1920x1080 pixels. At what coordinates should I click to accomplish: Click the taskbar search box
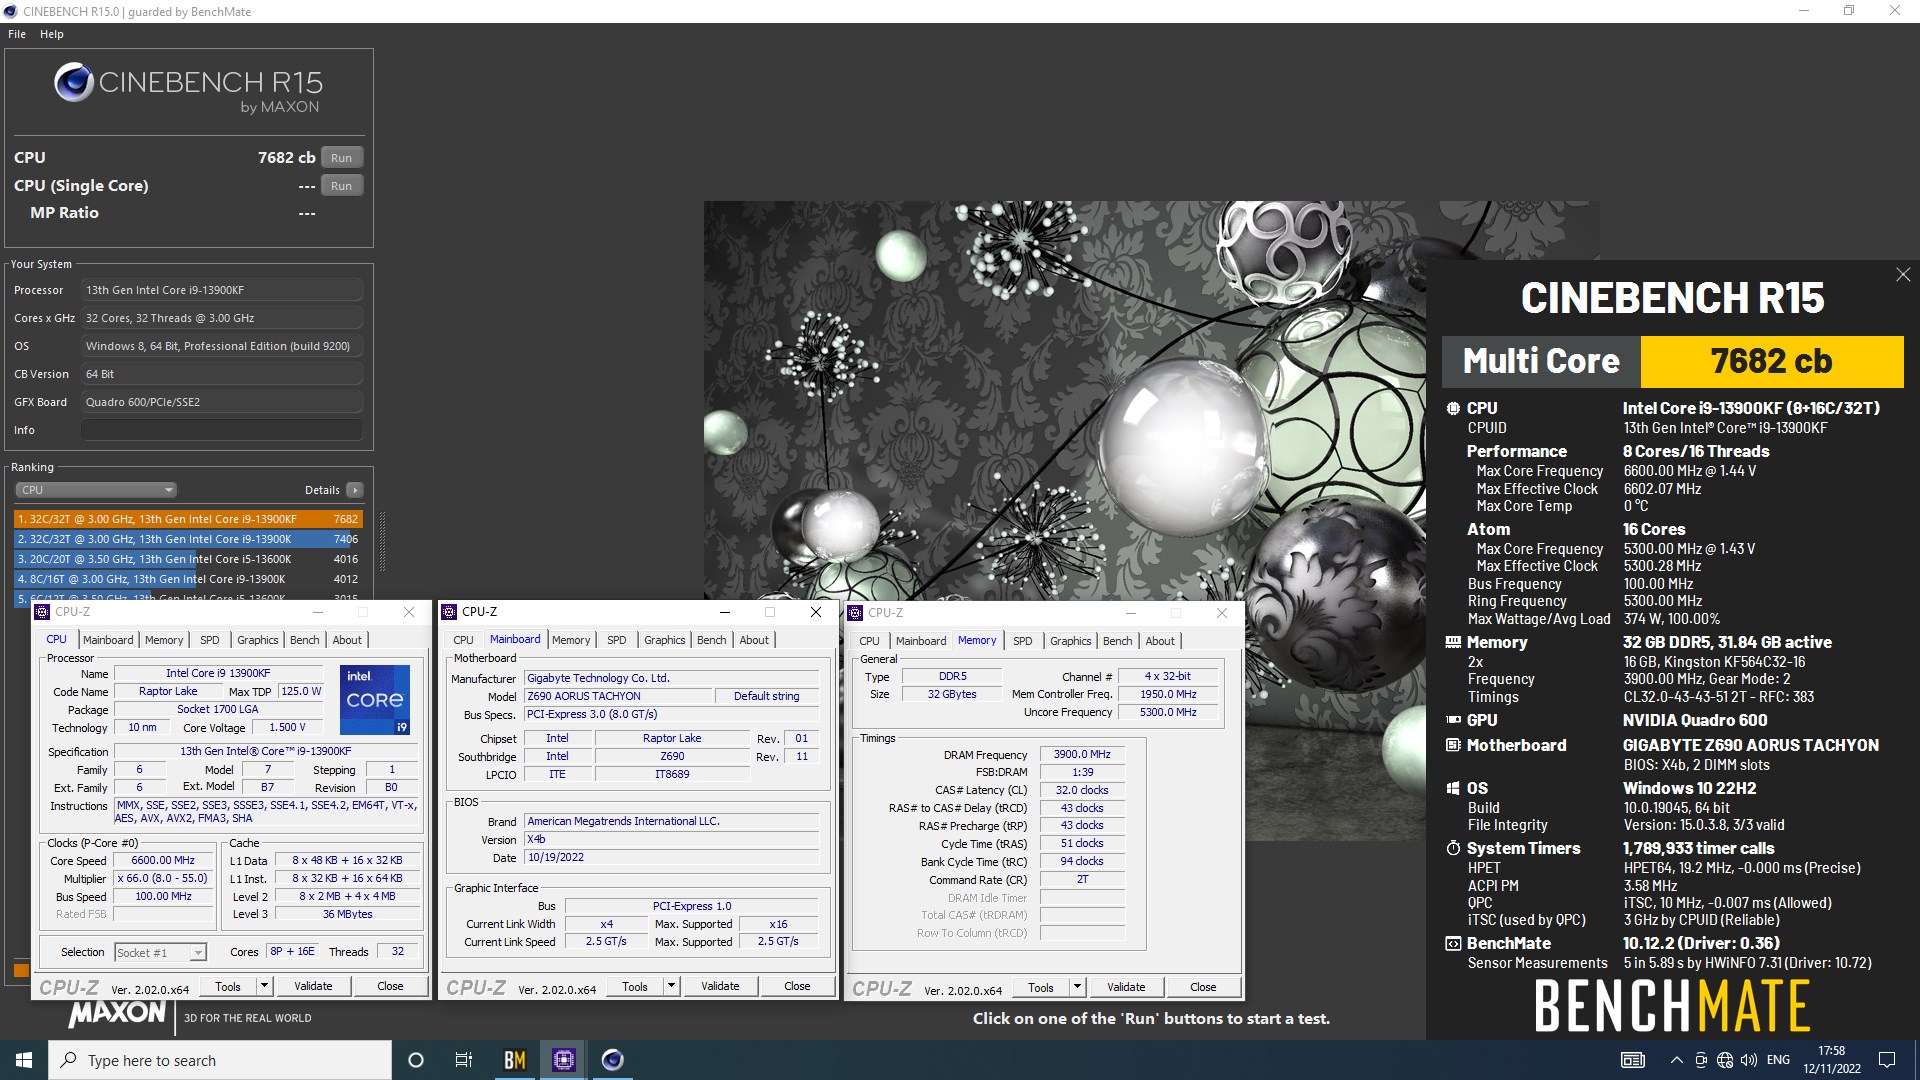pos(220,1060)
